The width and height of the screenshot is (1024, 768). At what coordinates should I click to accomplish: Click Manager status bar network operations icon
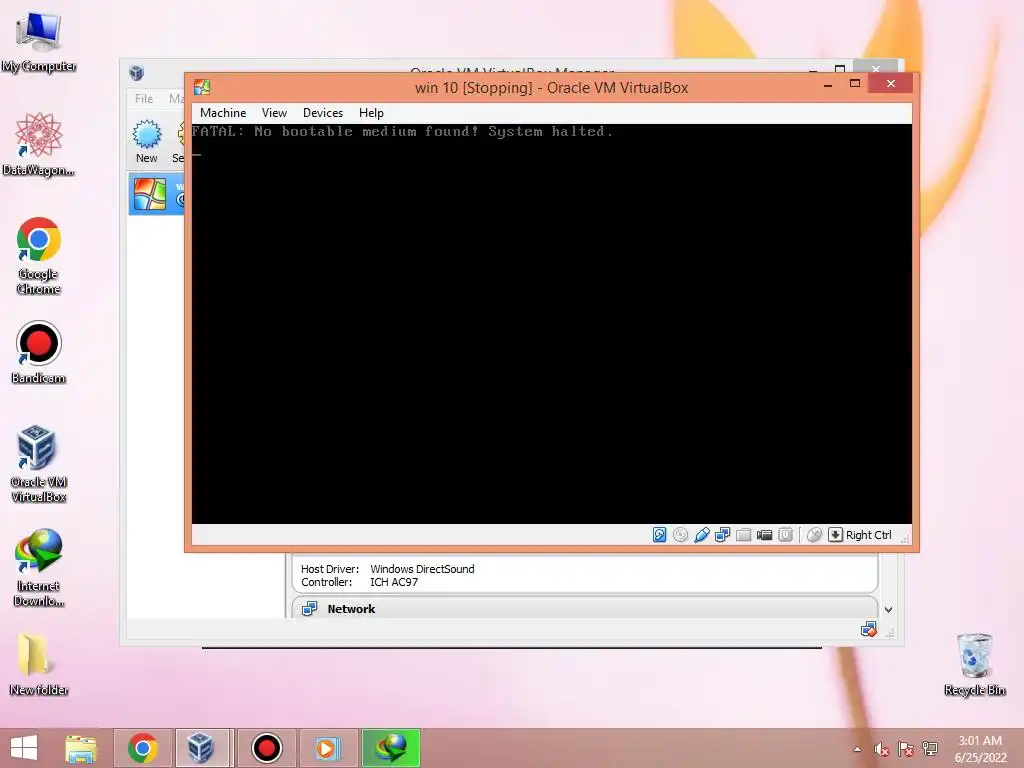click(869, 630)
